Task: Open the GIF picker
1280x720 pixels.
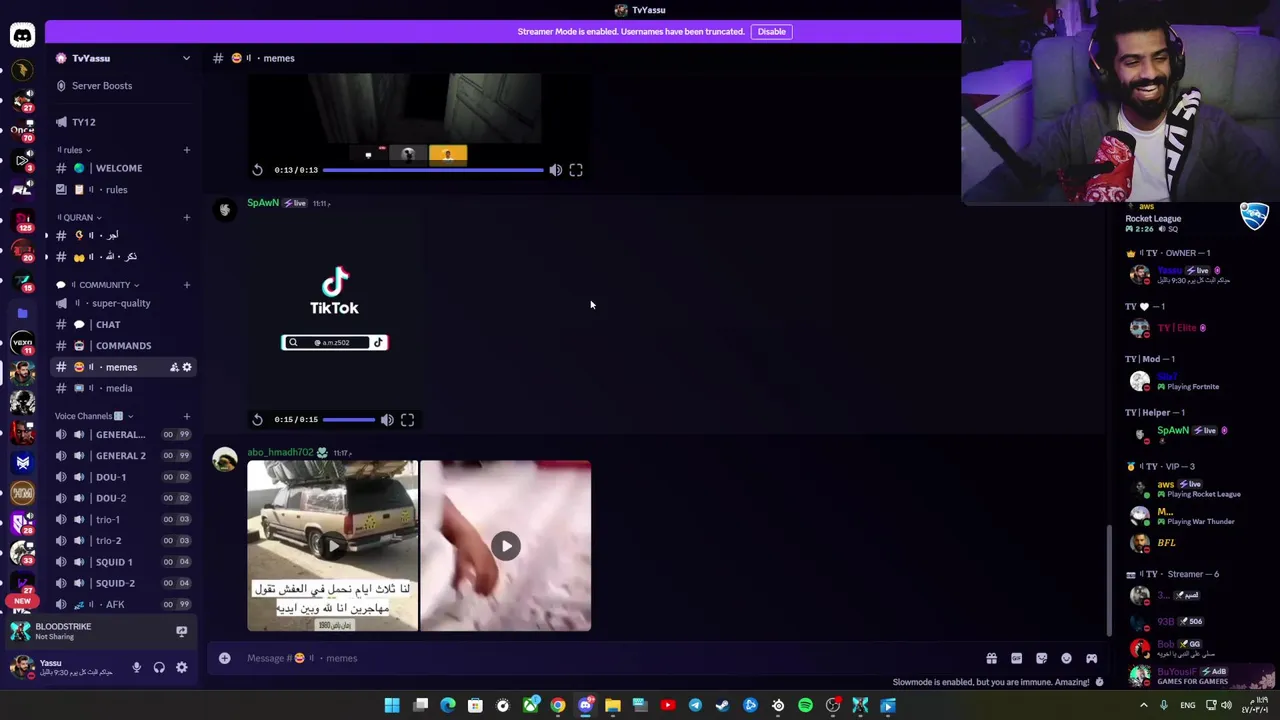Action: point(1016,658)
